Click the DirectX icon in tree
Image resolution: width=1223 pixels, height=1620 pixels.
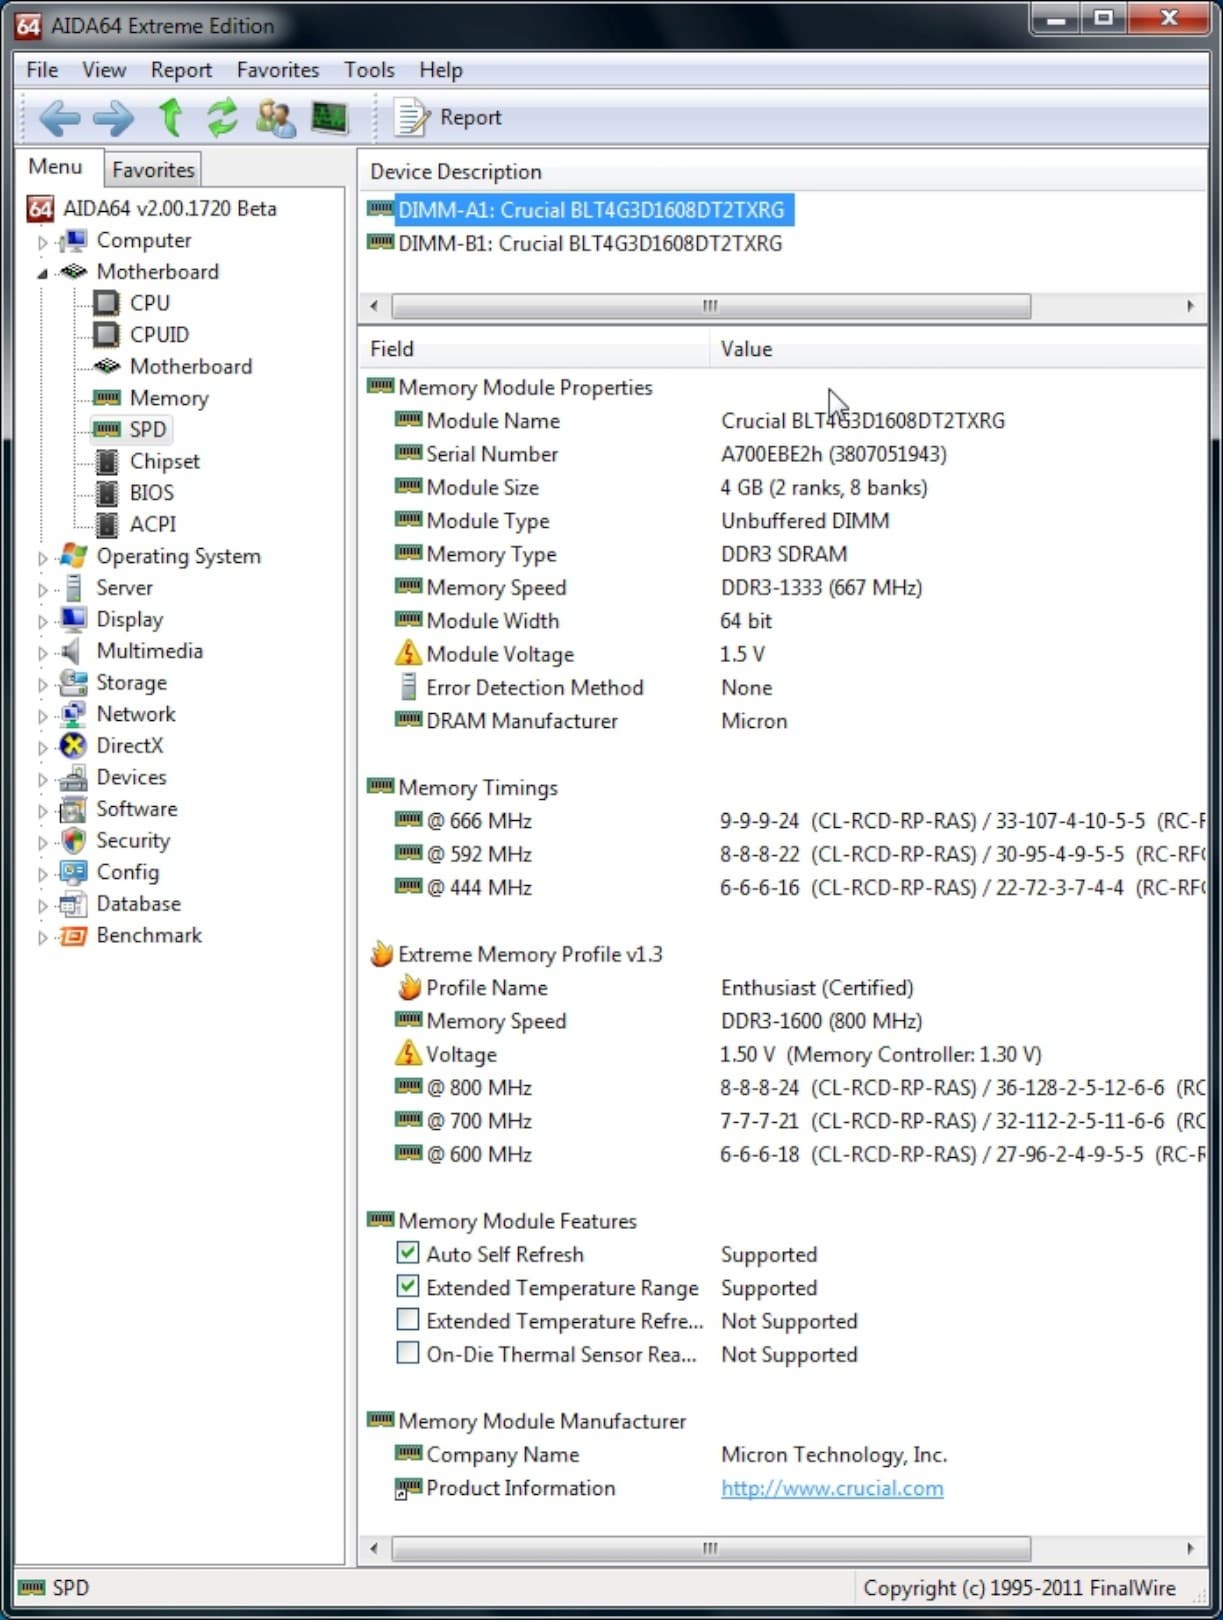tap(73, 745)
